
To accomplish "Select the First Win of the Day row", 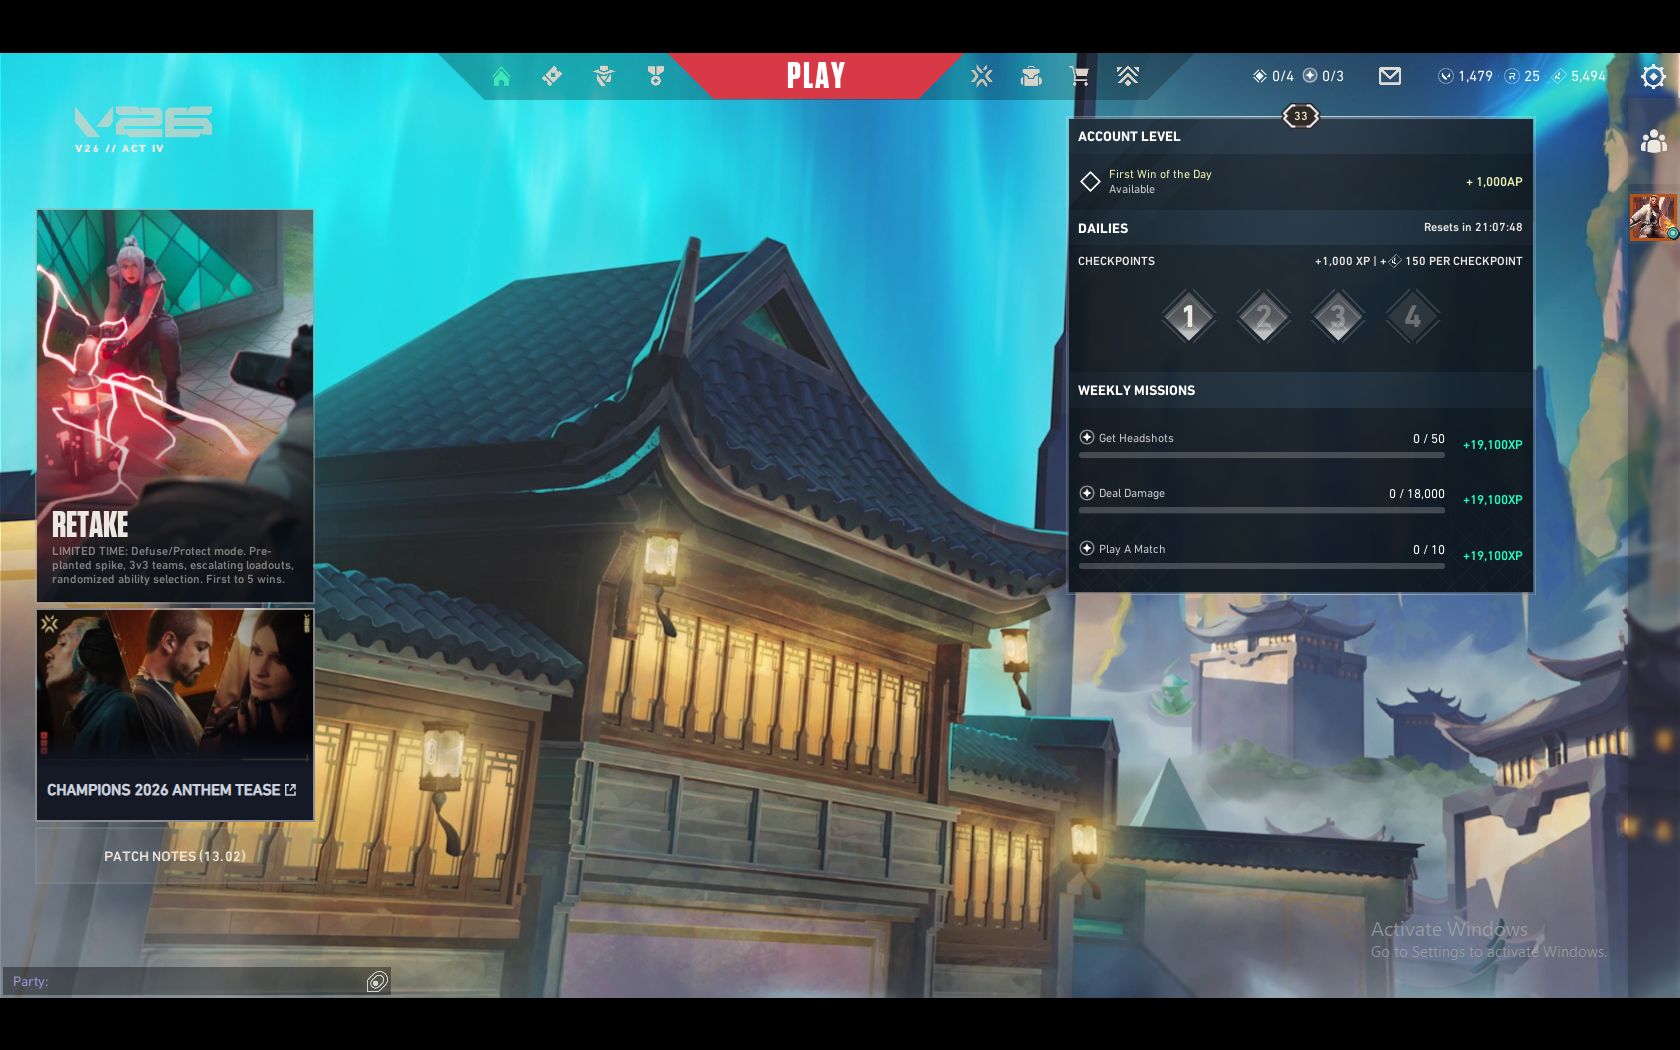I will (x=1300, y=182).
